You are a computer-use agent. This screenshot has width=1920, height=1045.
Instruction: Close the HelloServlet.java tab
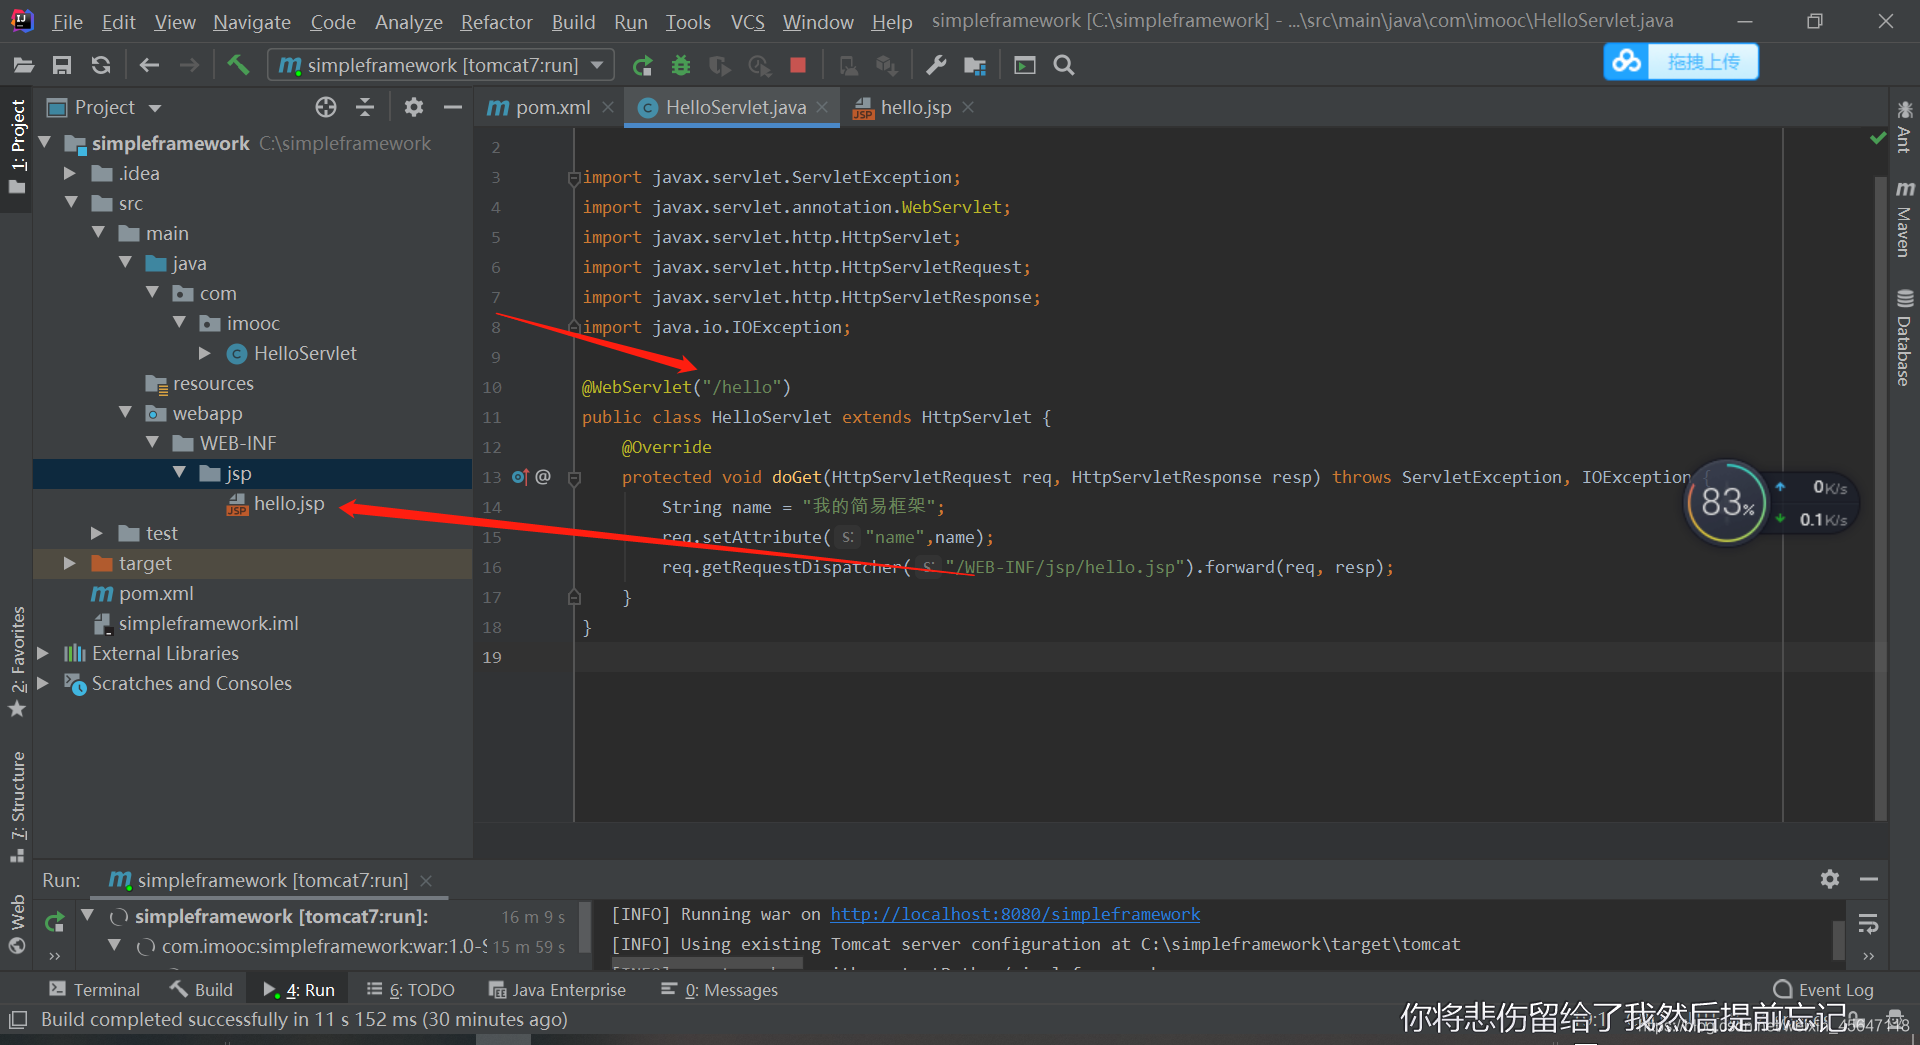click(822, 107)
